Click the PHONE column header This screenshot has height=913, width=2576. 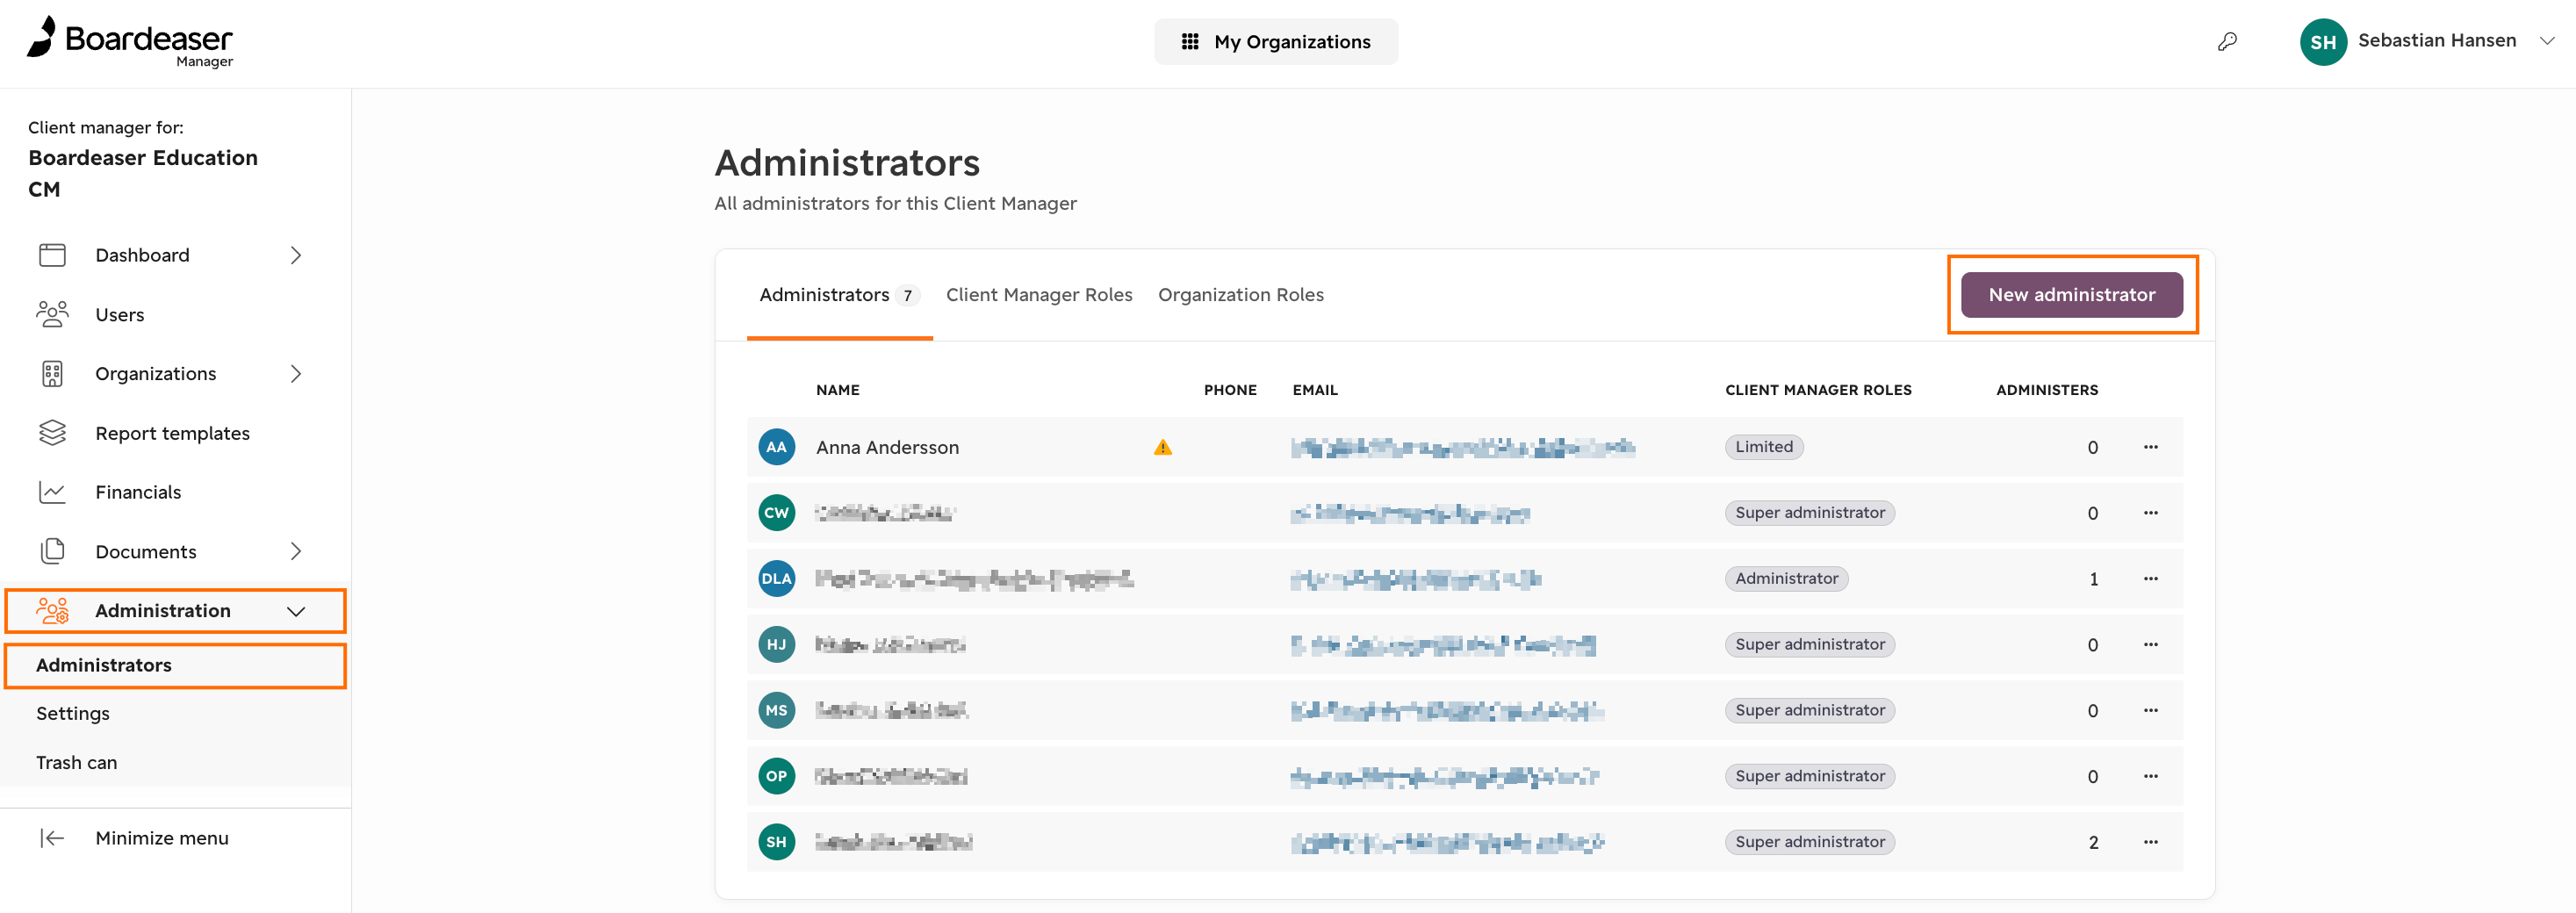coord(1230,390)
